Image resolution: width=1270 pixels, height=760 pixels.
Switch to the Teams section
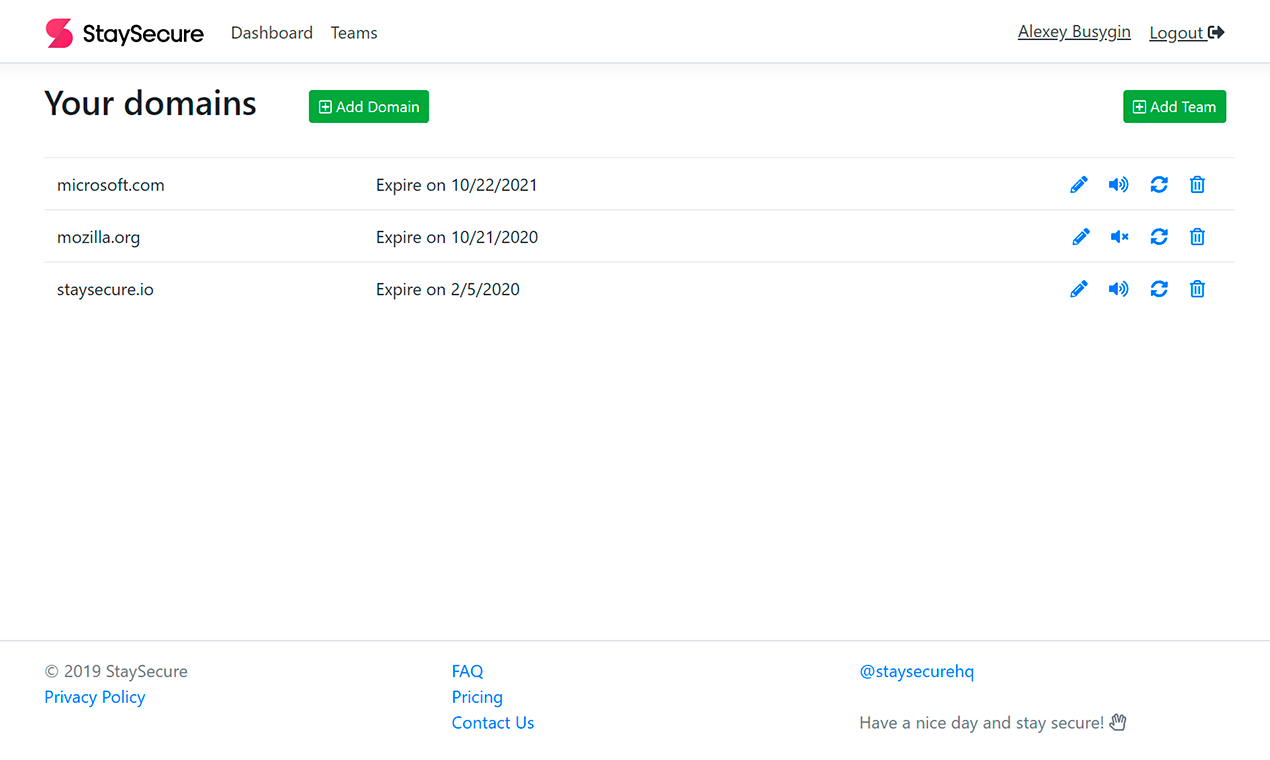point(353,32)
